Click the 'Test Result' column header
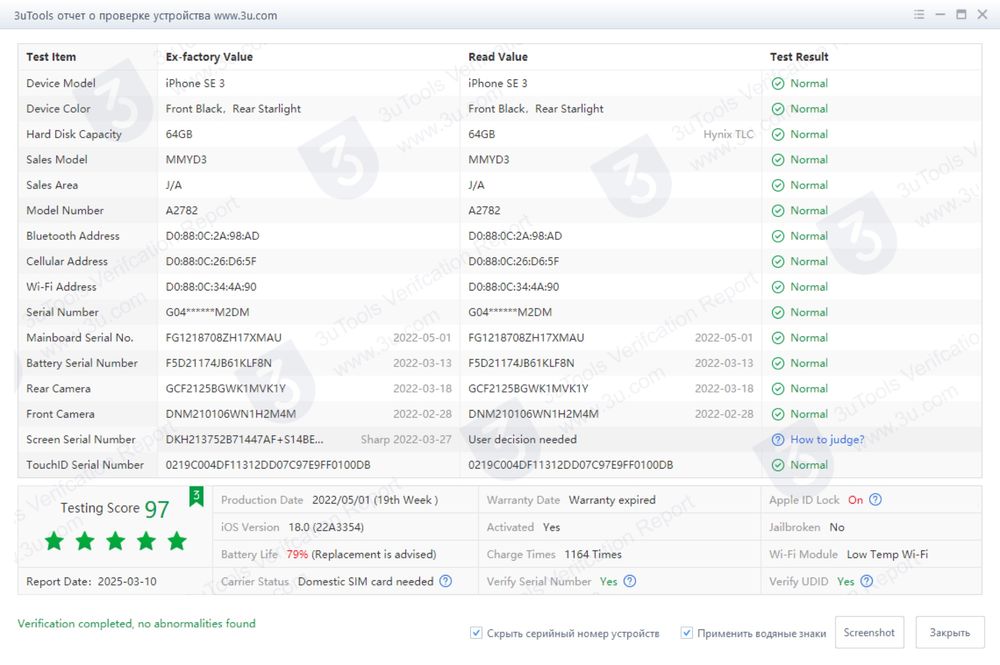Viewport: 1000px width, 665px height. coord(799,57)
